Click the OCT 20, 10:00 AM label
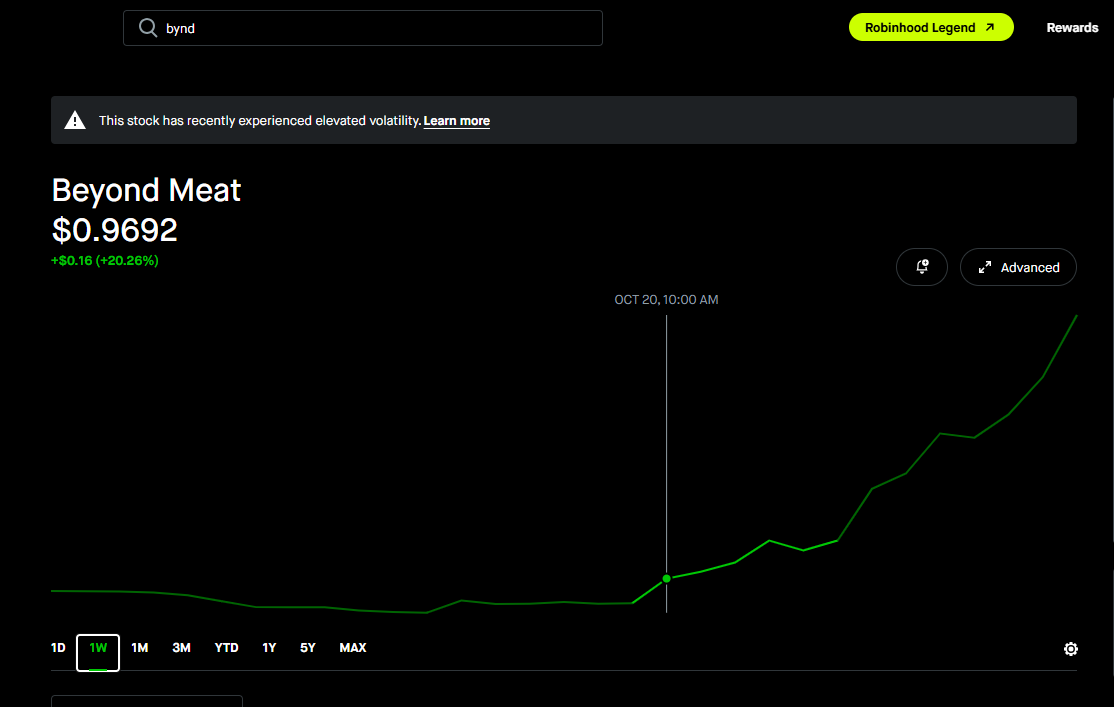 point(666,300)
